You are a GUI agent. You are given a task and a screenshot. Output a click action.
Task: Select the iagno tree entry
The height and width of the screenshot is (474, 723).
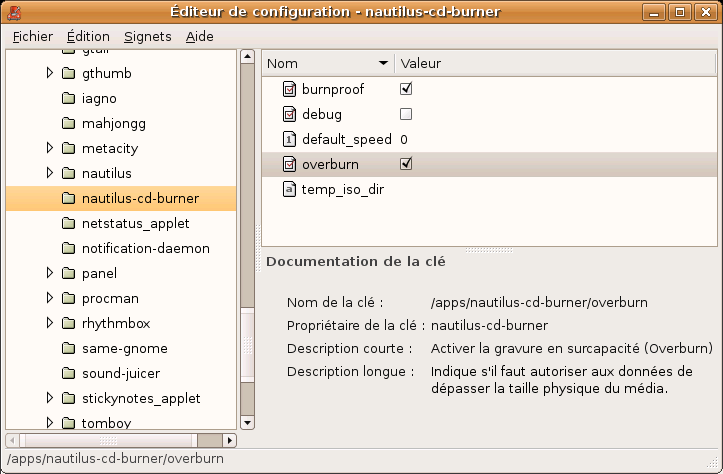99,98
